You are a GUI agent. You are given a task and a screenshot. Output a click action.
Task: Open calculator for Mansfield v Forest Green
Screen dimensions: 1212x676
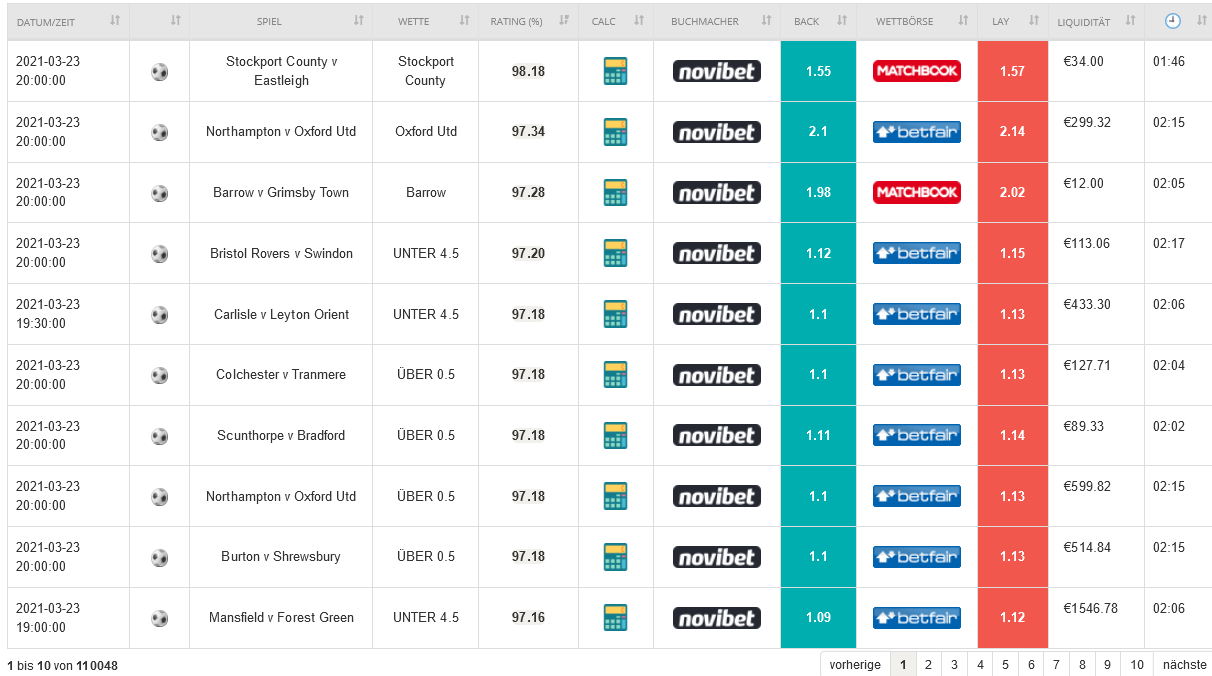pyautogui.click(x=616, y=617)
